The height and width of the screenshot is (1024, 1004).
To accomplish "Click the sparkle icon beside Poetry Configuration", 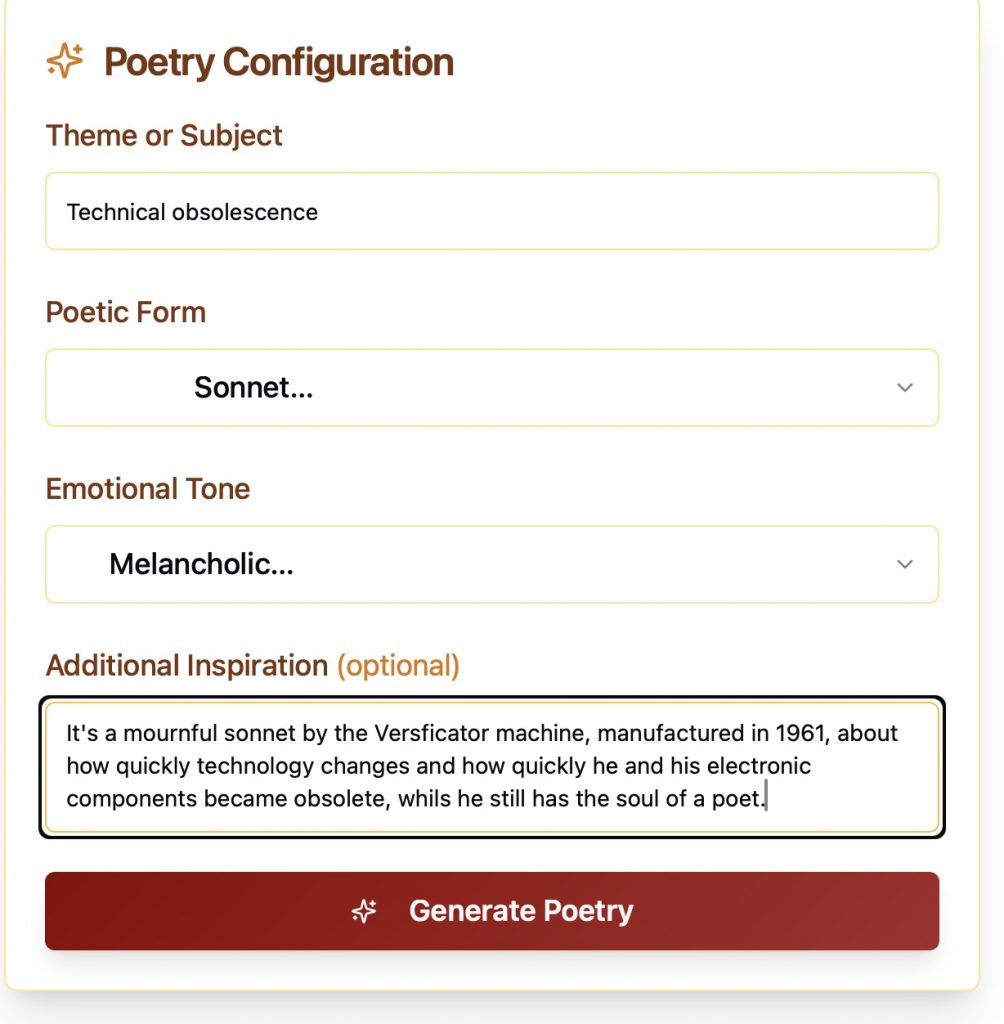I will pos(65,62).
